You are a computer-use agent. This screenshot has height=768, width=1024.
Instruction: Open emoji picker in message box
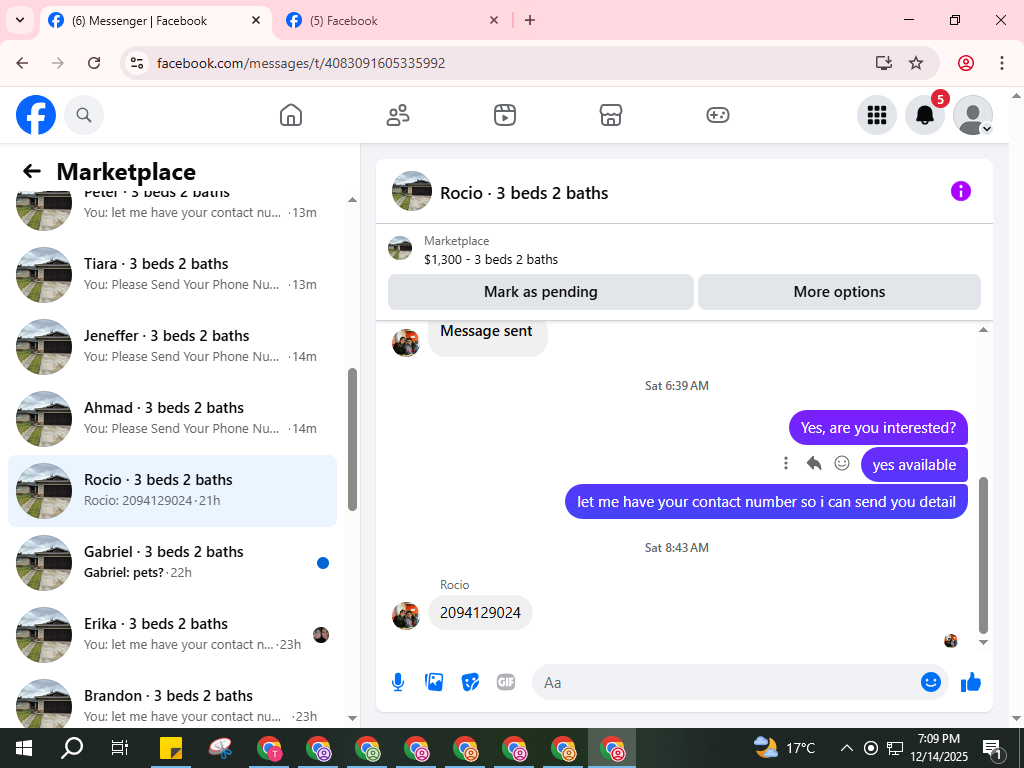(x=931, y=682)
